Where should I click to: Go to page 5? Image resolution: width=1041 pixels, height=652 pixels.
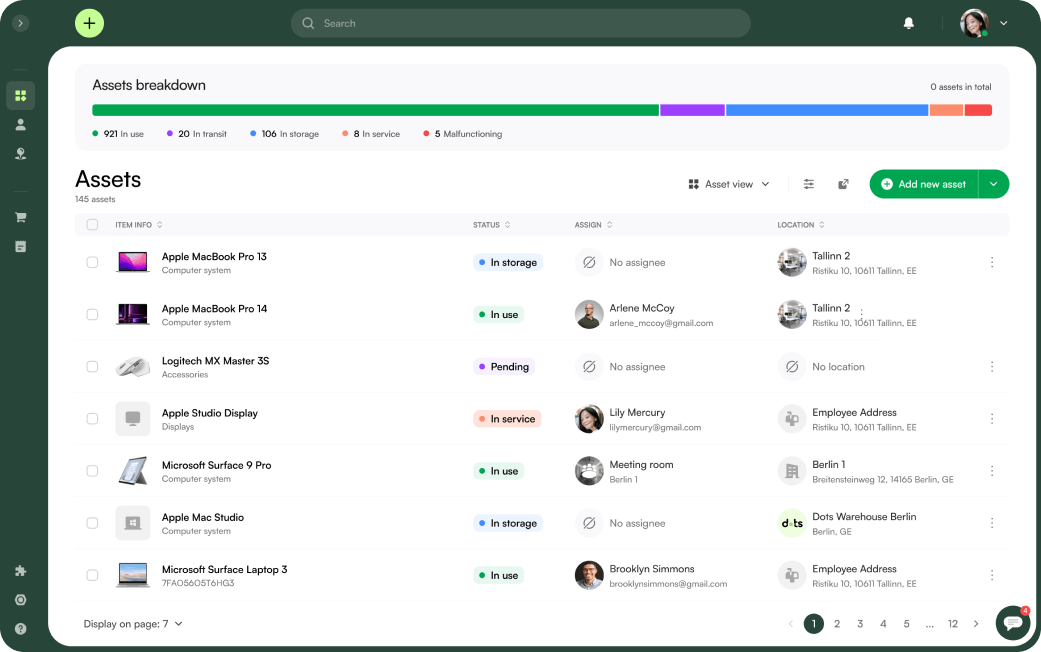[906, 623]
